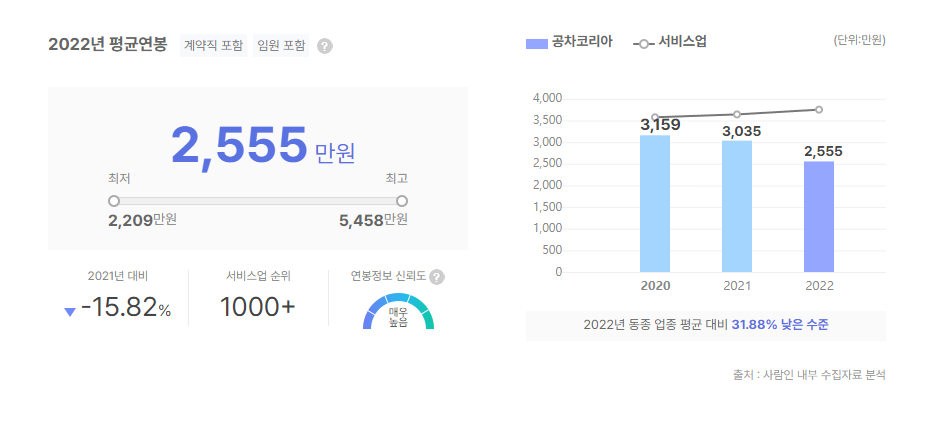This screenshot has height=429, width=943.
Task: Click the 서비스업 line point above 2020
Action: pos(655,117)
